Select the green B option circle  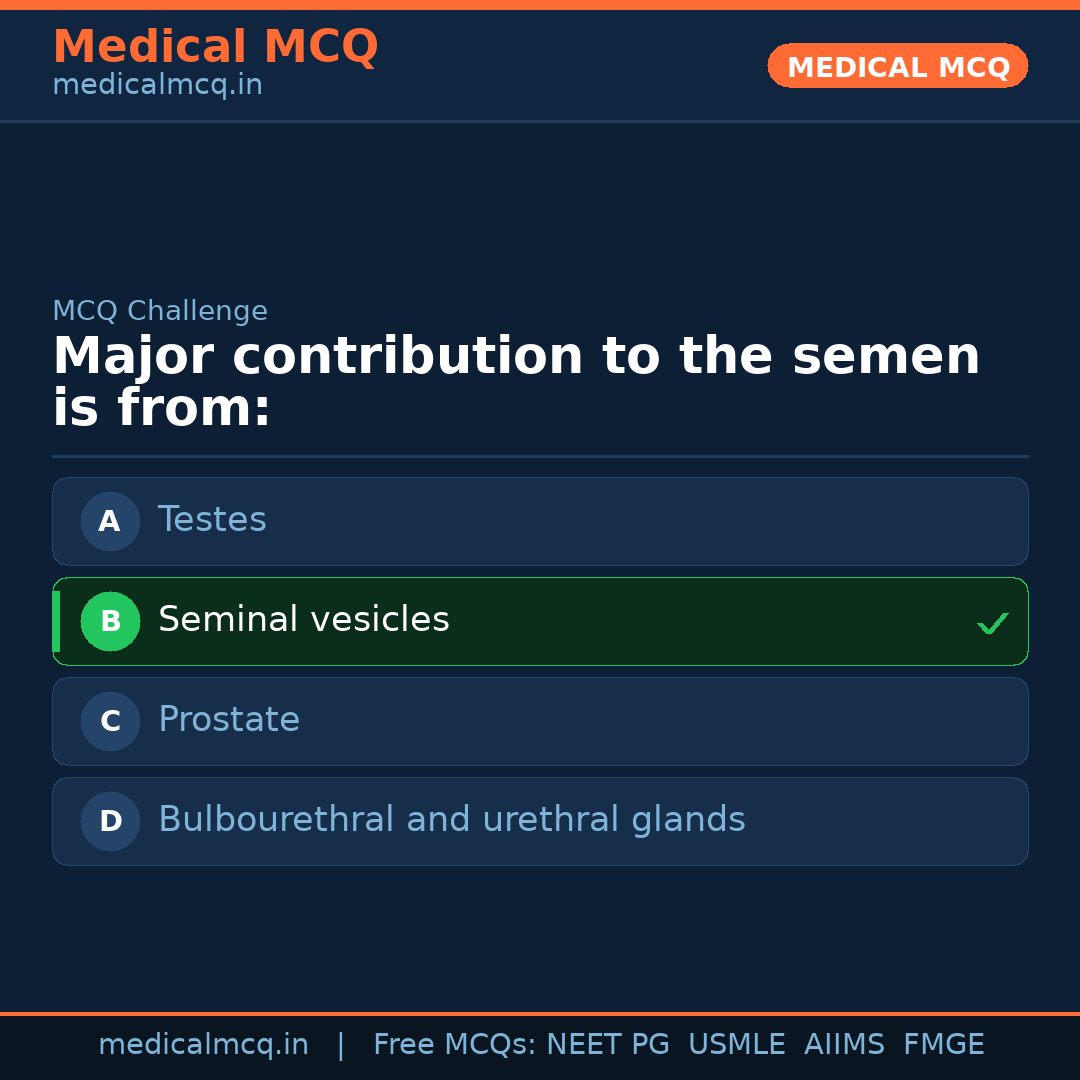110,621
